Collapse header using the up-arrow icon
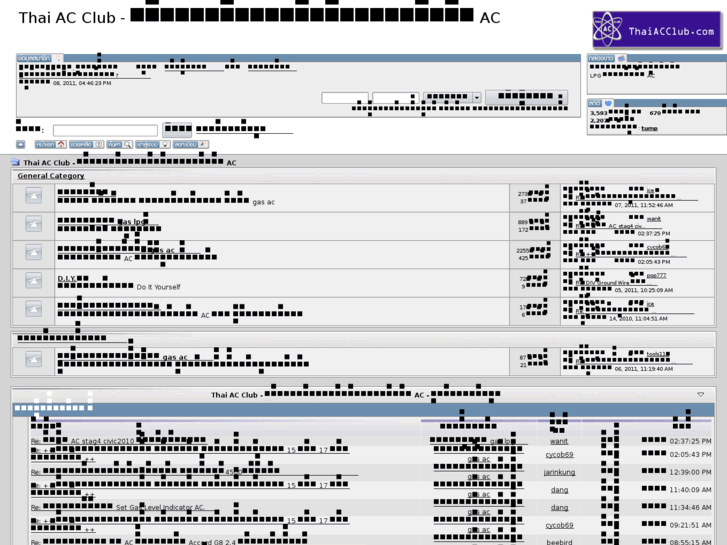 (x=20, y=145)
